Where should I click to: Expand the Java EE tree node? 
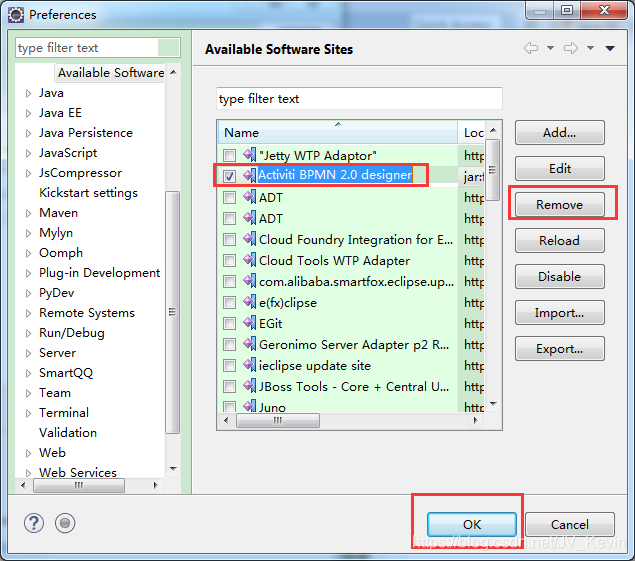28,113
